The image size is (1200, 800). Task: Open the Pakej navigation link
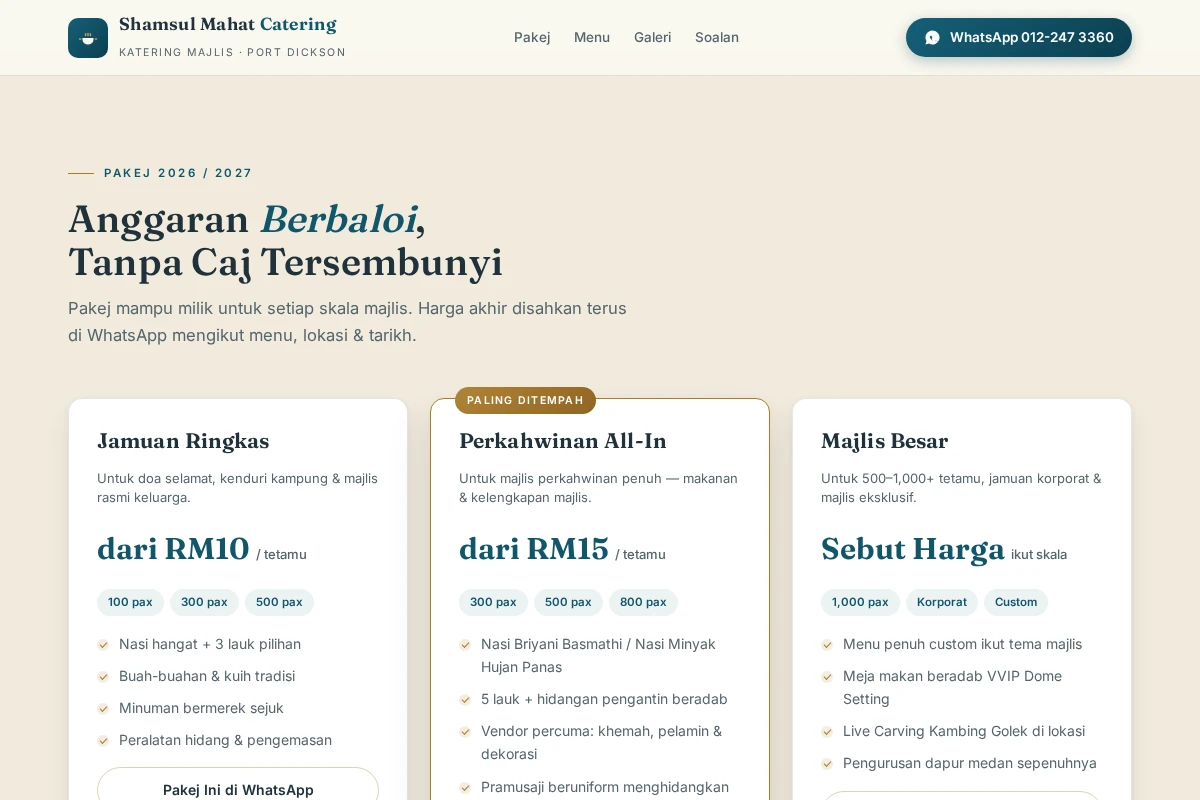click(x=532, y=37)
